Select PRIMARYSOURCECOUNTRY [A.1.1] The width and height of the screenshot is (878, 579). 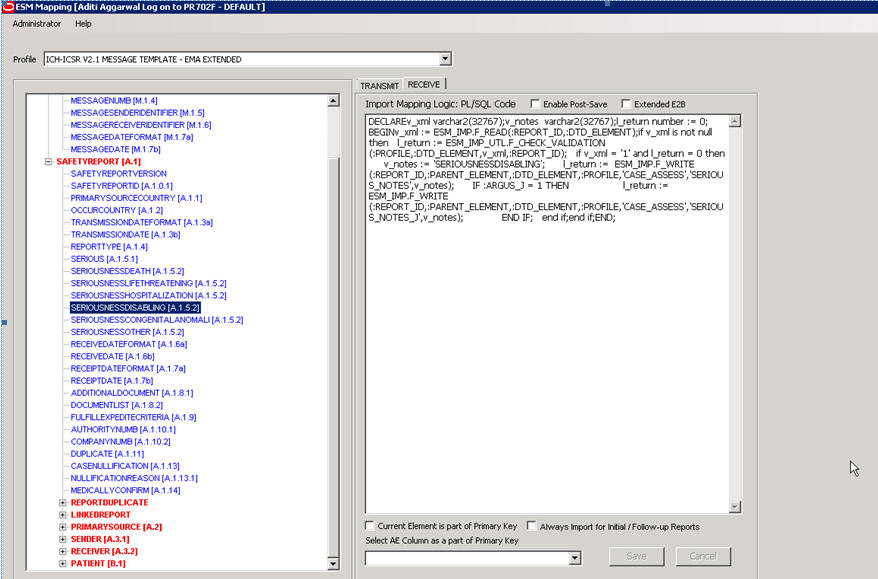[x=136, y=198]
